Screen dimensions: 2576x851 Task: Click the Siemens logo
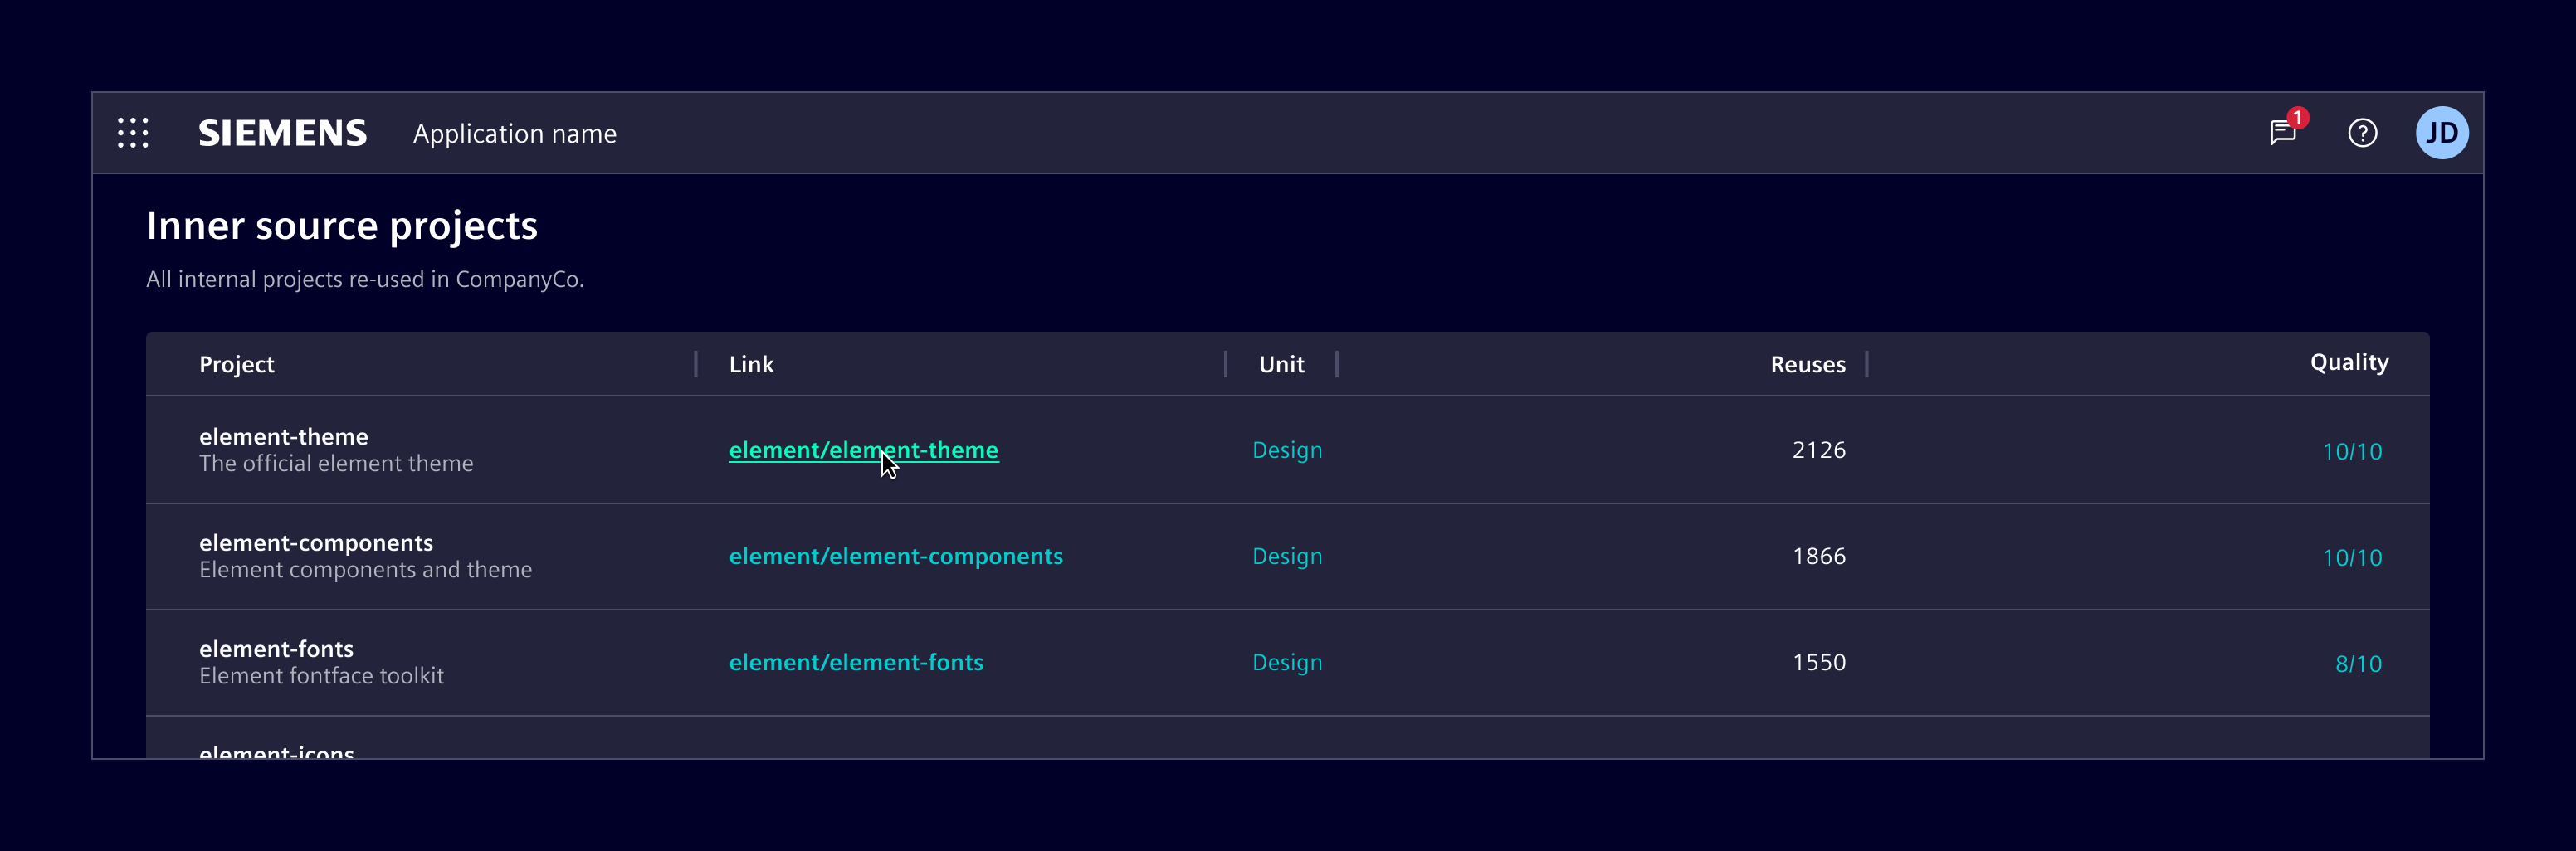coord(283,133)
